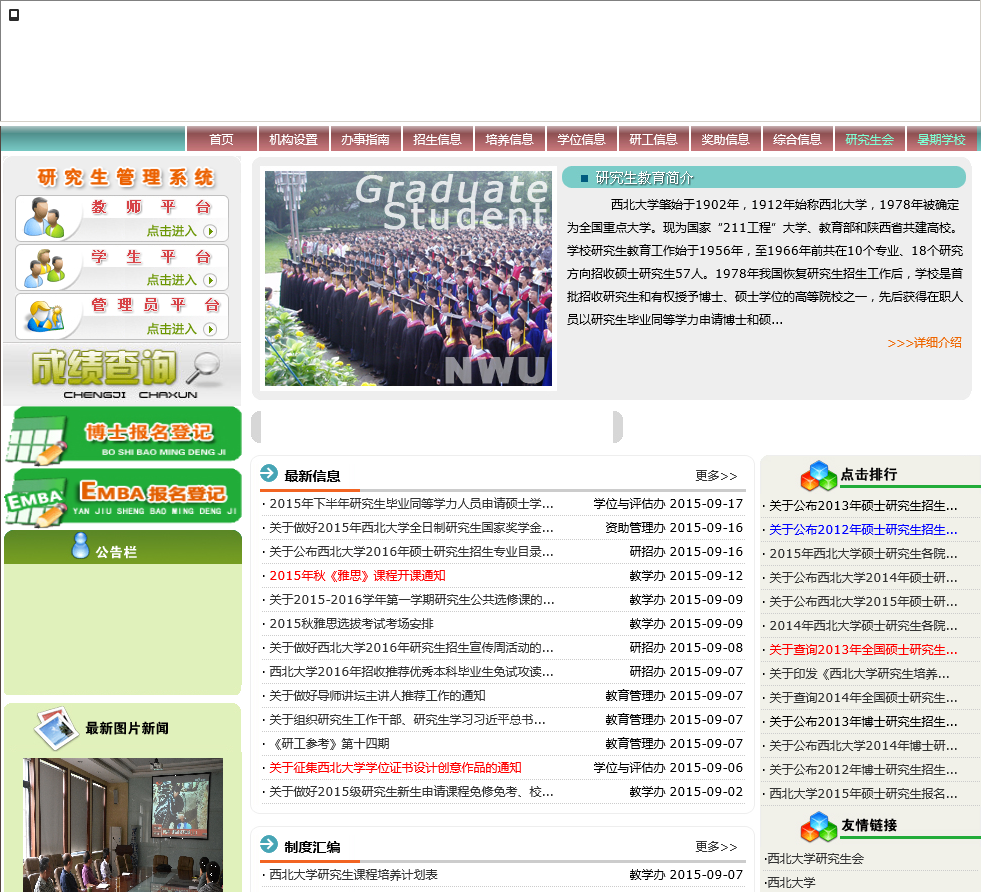Viewport: 981px width, 892px height.
Task: Open the red 2015年秋《雅思》课程开课通知 link
Action: tap(357, 576)
